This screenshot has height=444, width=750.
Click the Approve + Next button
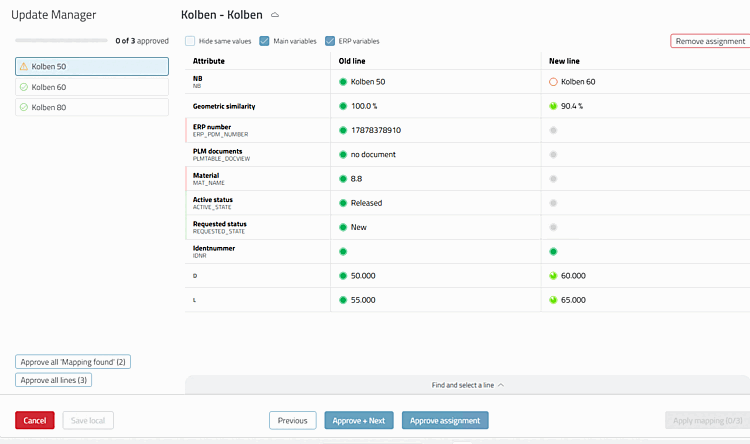[x=359, y=421]
